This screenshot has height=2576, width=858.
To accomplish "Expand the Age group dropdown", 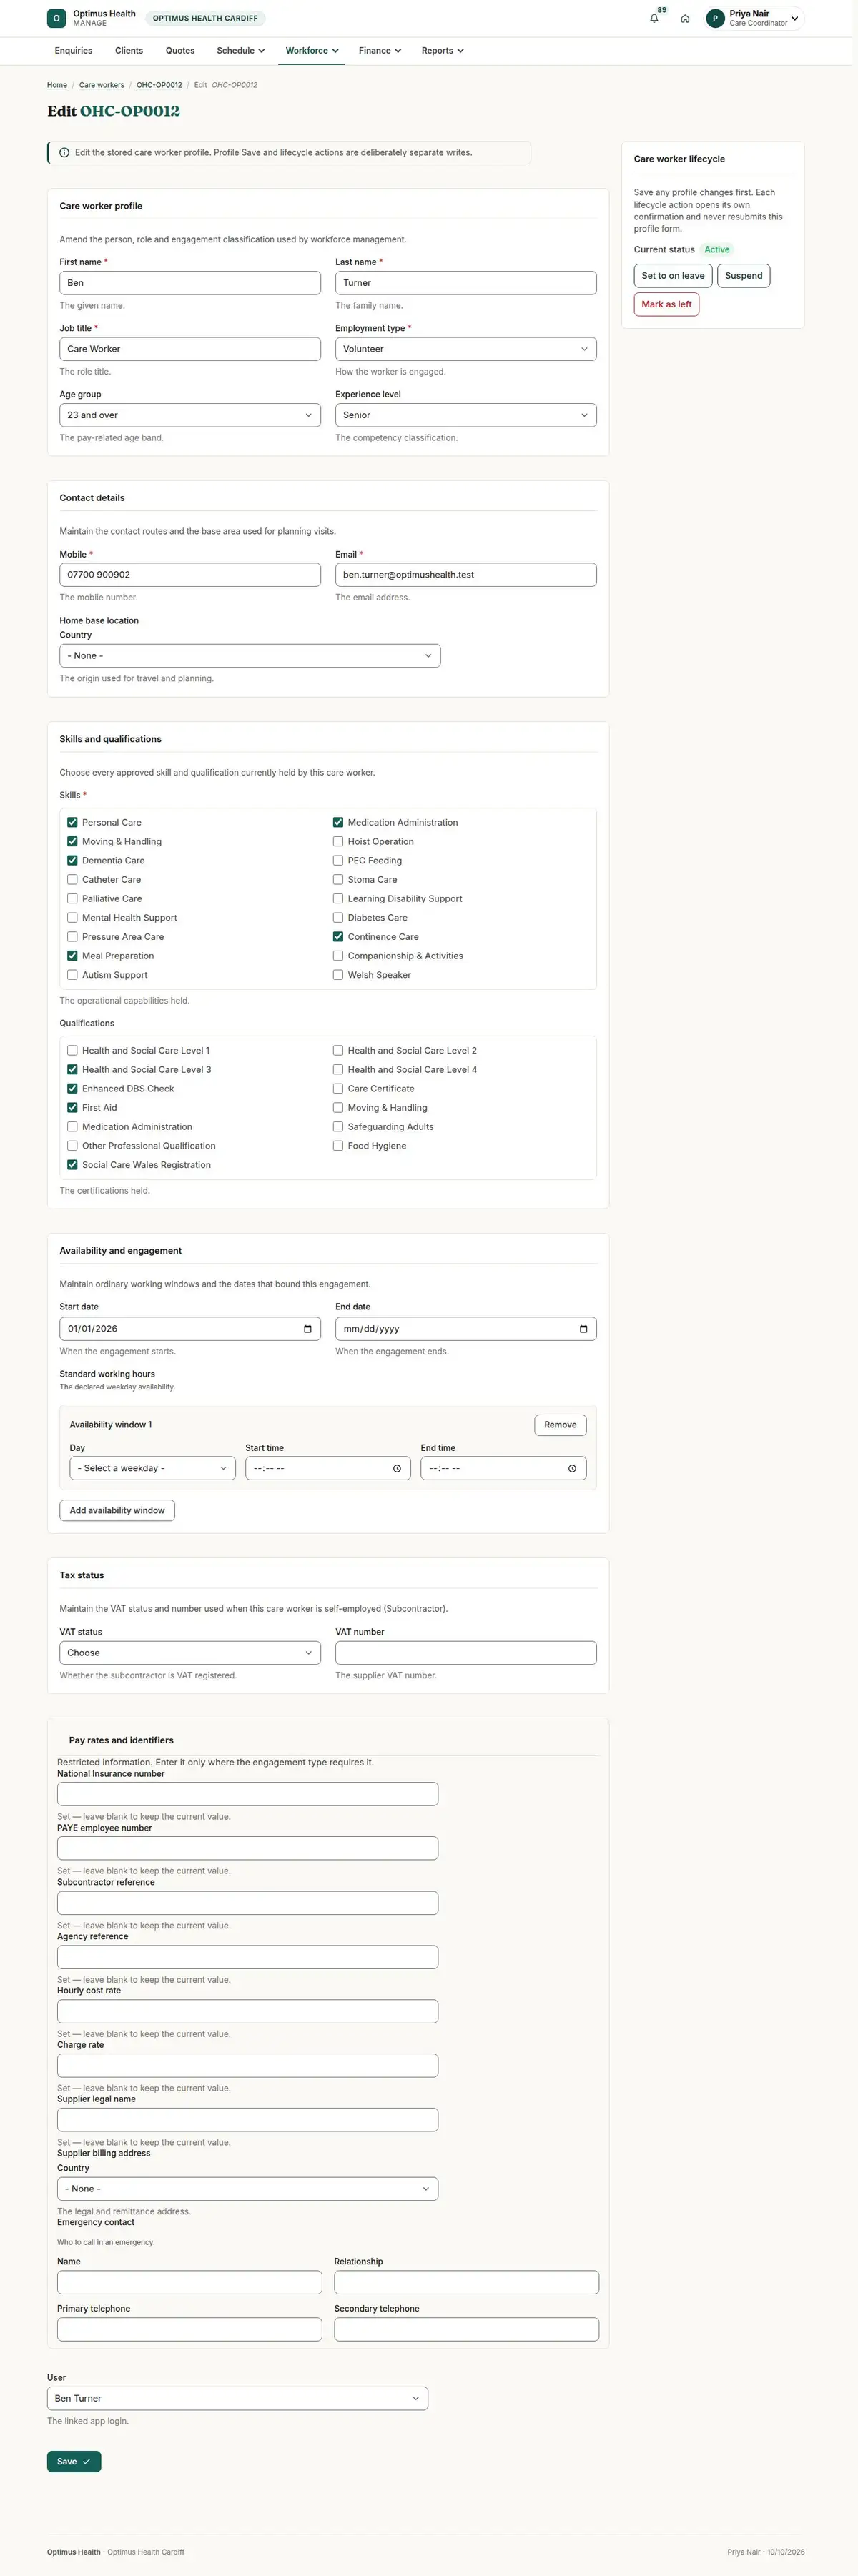I will pos(190,415).
